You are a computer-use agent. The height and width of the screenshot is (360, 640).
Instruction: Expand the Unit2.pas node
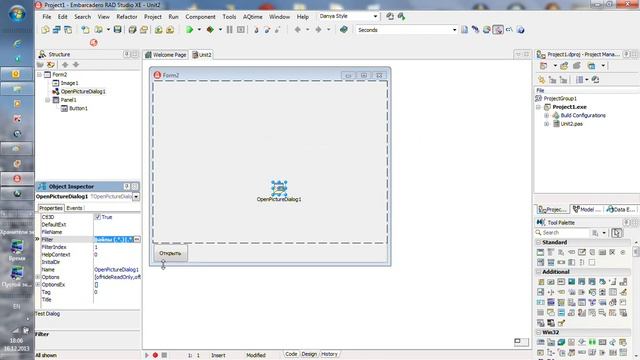click(547, 124)
